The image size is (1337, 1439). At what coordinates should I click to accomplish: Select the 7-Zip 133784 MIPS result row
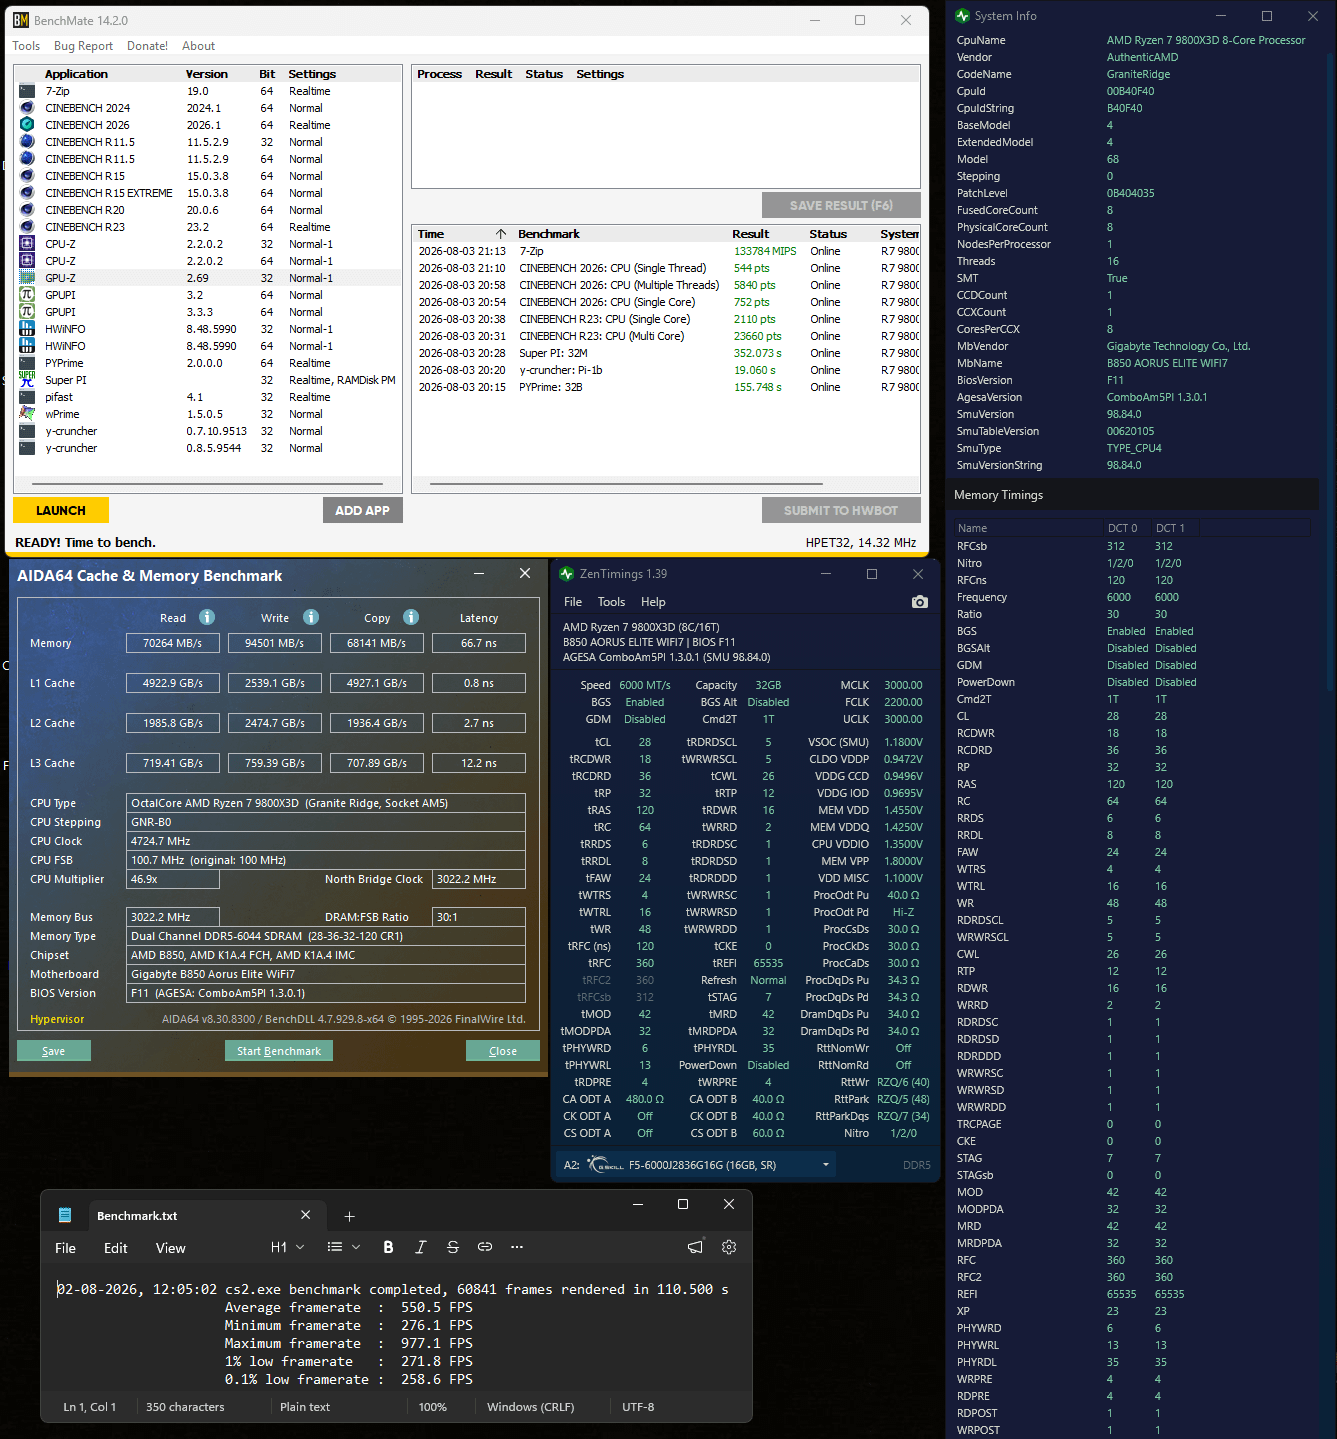pyautogui.click(x=666, y=251)
